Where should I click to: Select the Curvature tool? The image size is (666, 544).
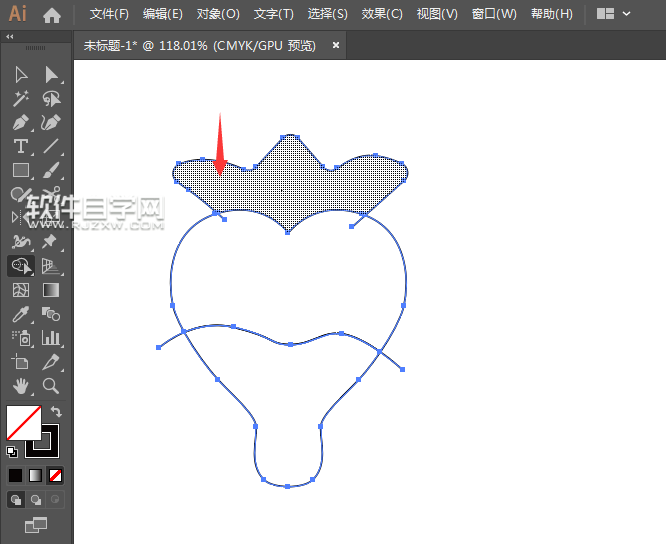tap(51, 122)
